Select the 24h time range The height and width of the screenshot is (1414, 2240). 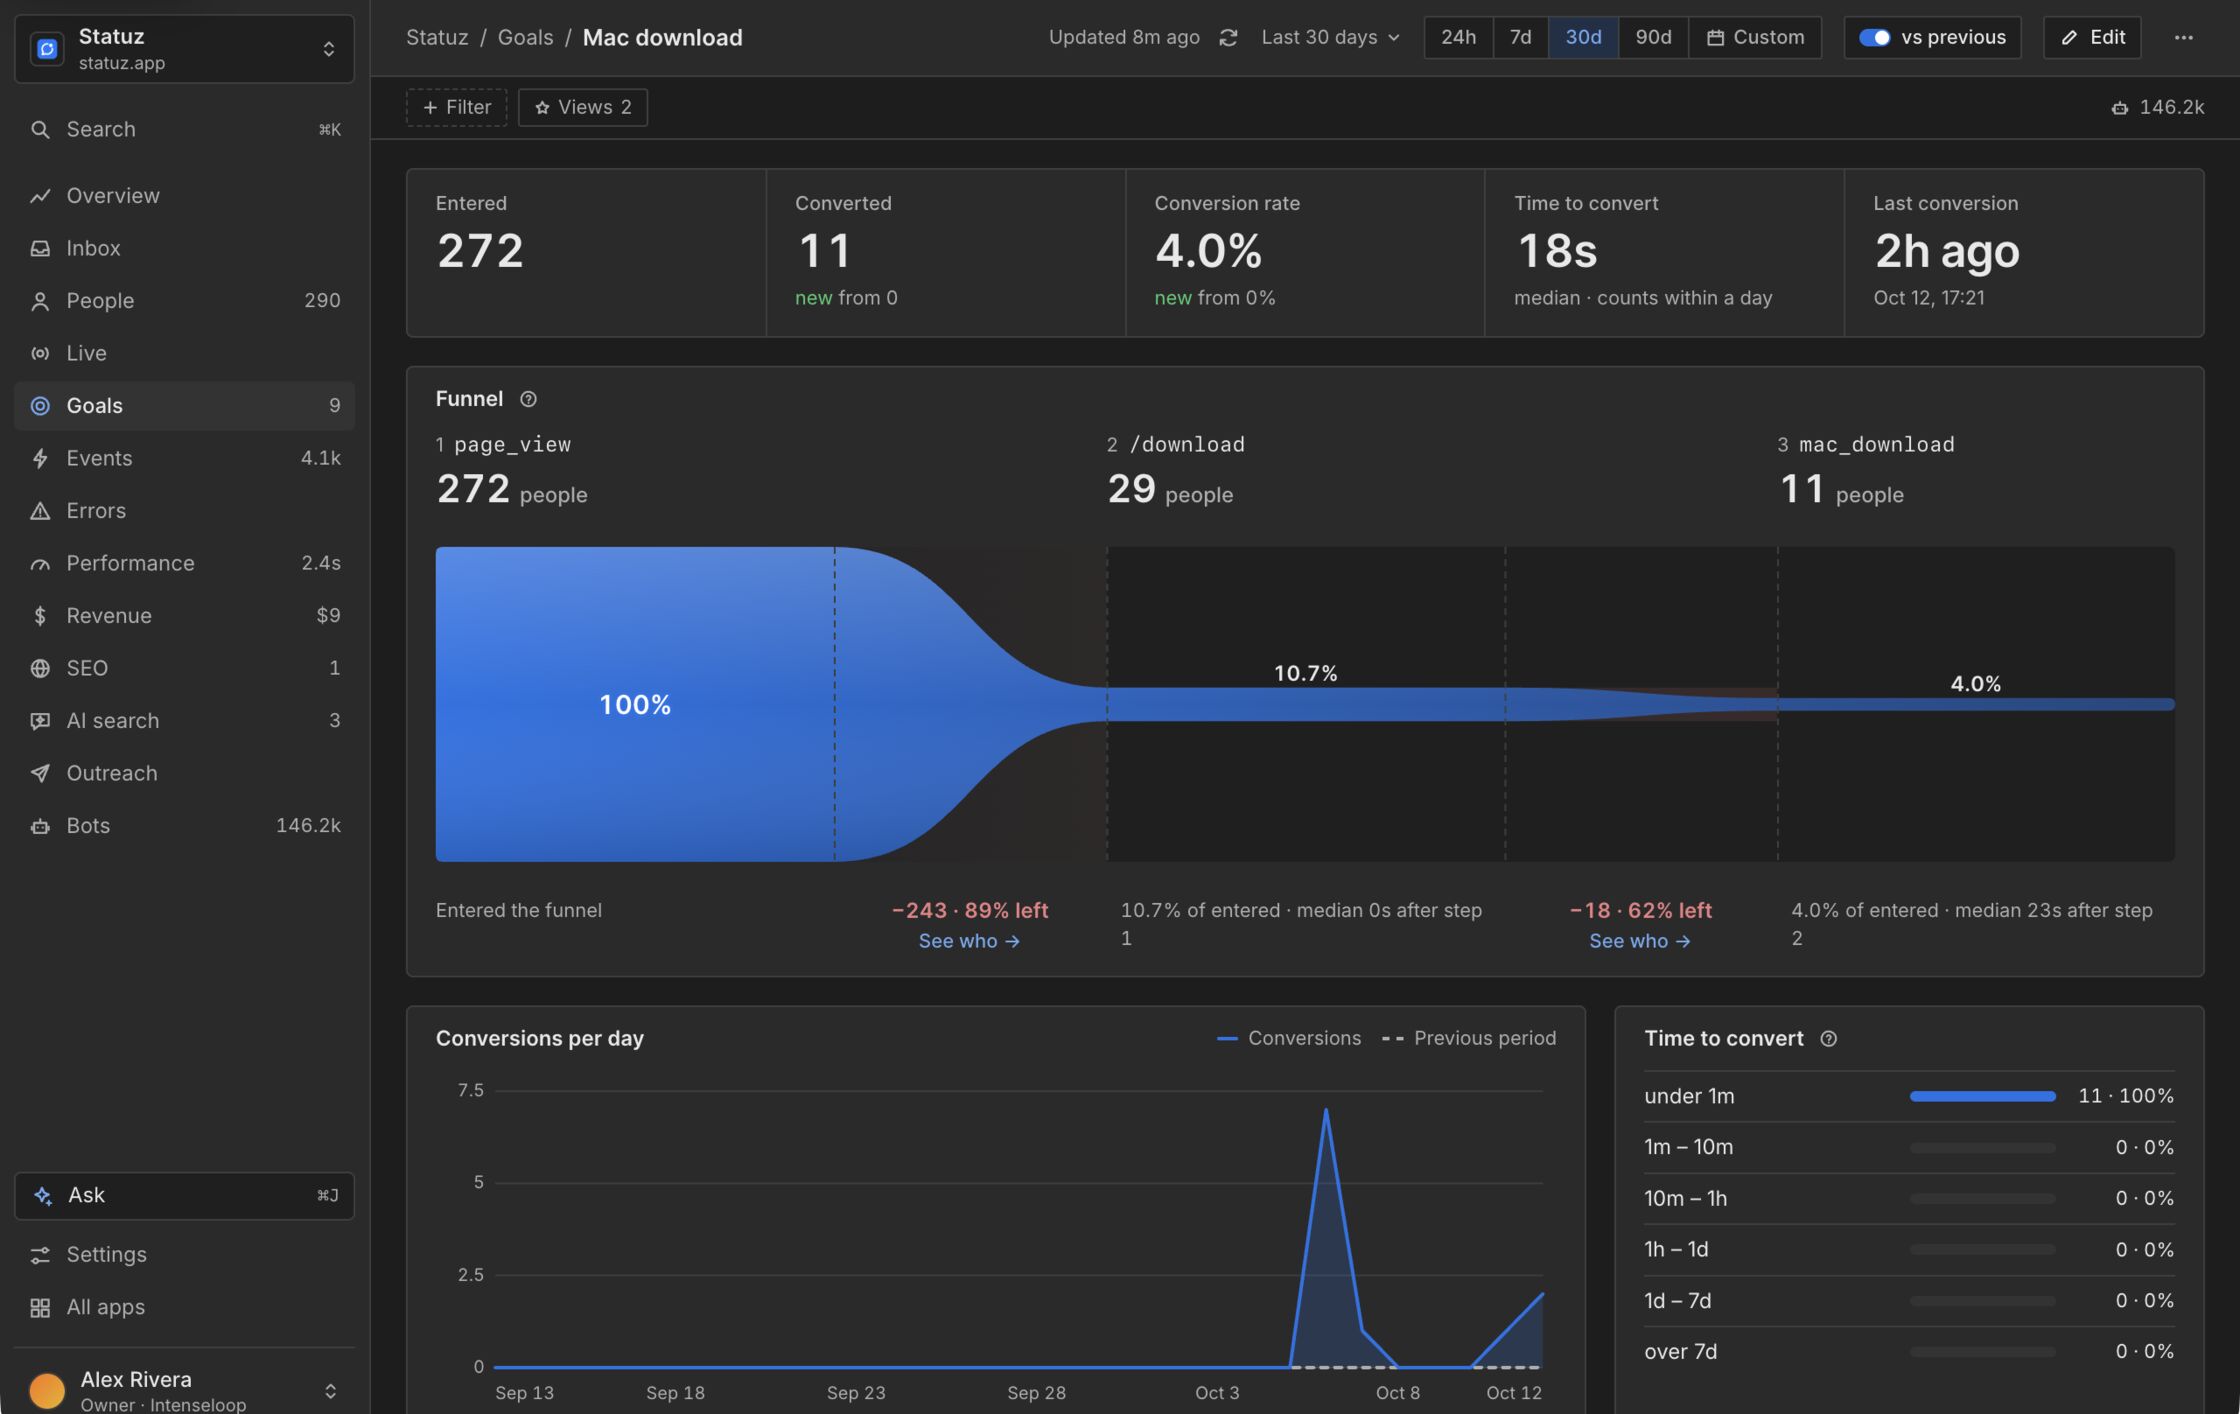click(x=1458, y=37)
